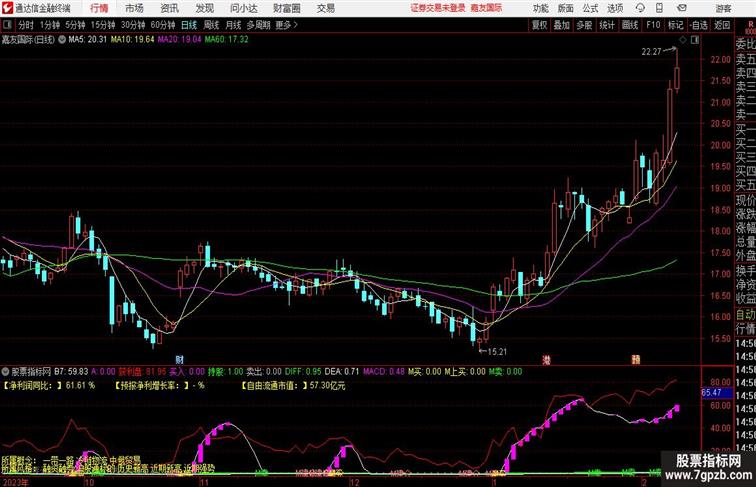756x487 pixels.
Task: Click the 标记 mark button
Action: point(675,25)
